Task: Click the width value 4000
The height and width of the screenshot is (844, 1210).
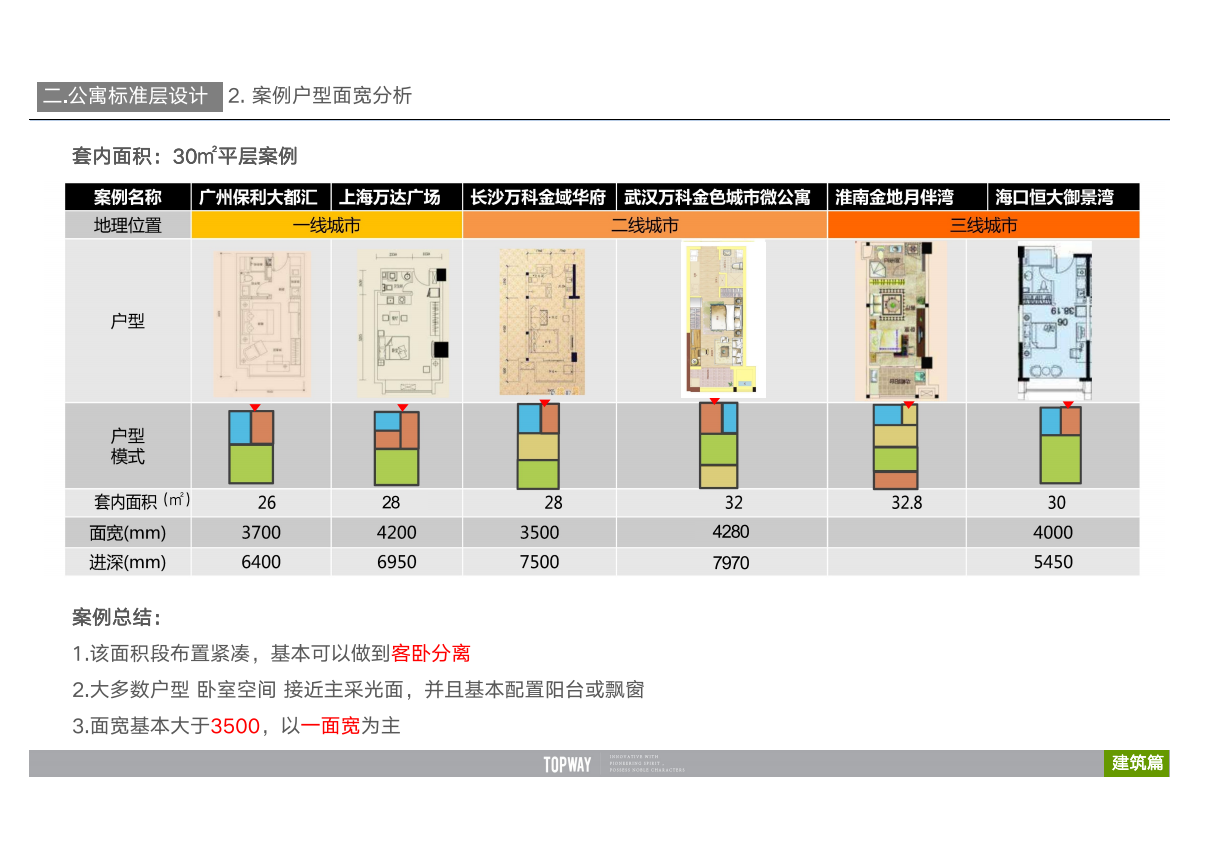Action: click(1053, 532)
